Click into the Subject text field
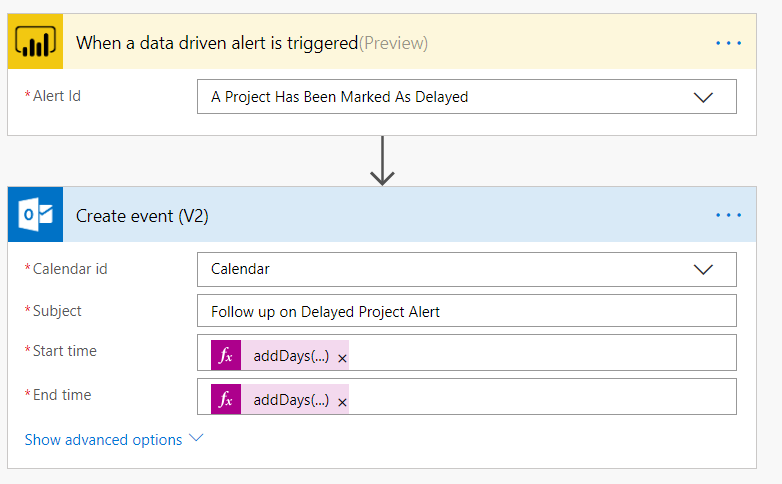The width and height of the screenshot is (782, 484). [467, 311]
